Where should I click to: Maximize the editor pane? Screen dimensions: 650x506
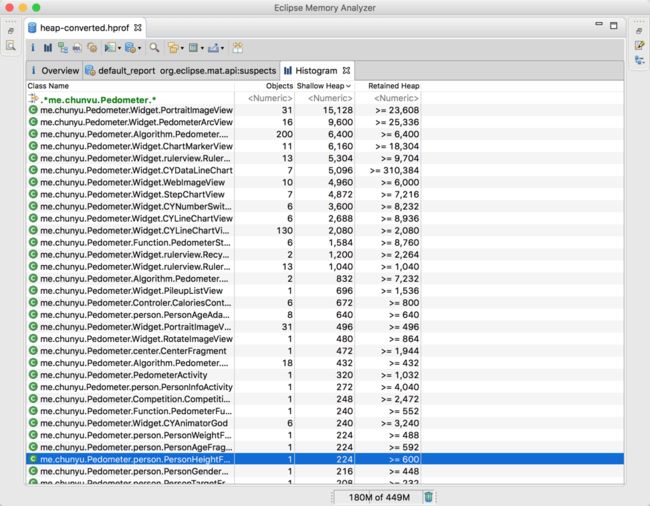[x=614, y=26]
